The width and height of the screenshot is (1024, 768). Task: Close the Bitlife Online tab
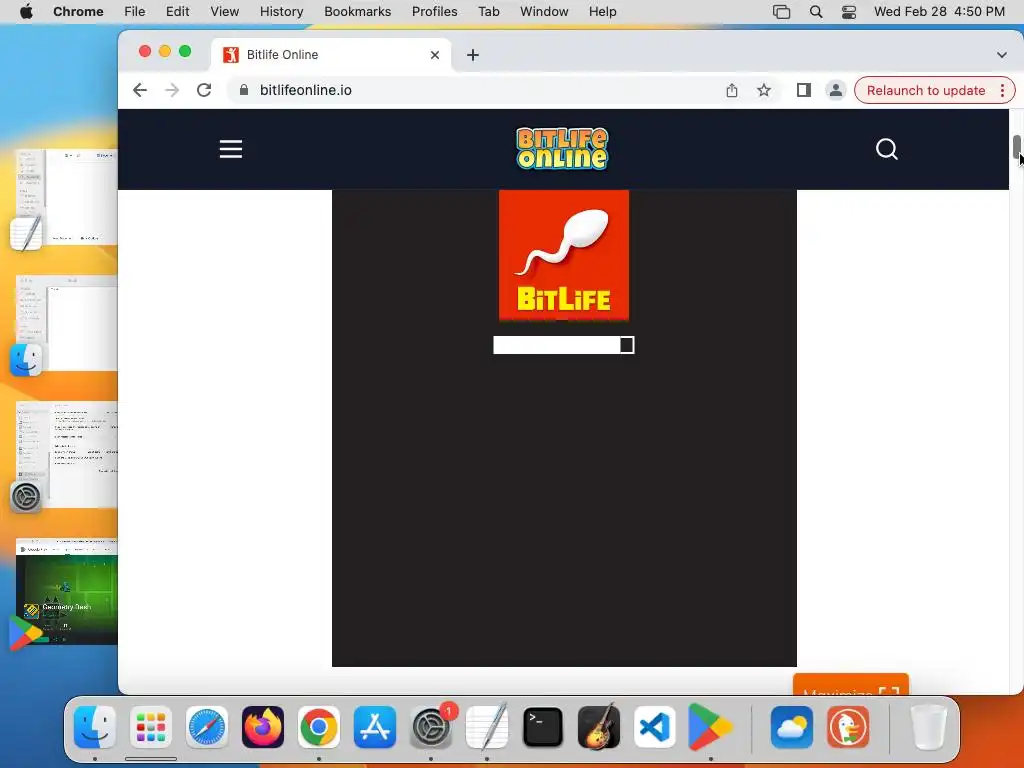(x=435, y=55)
